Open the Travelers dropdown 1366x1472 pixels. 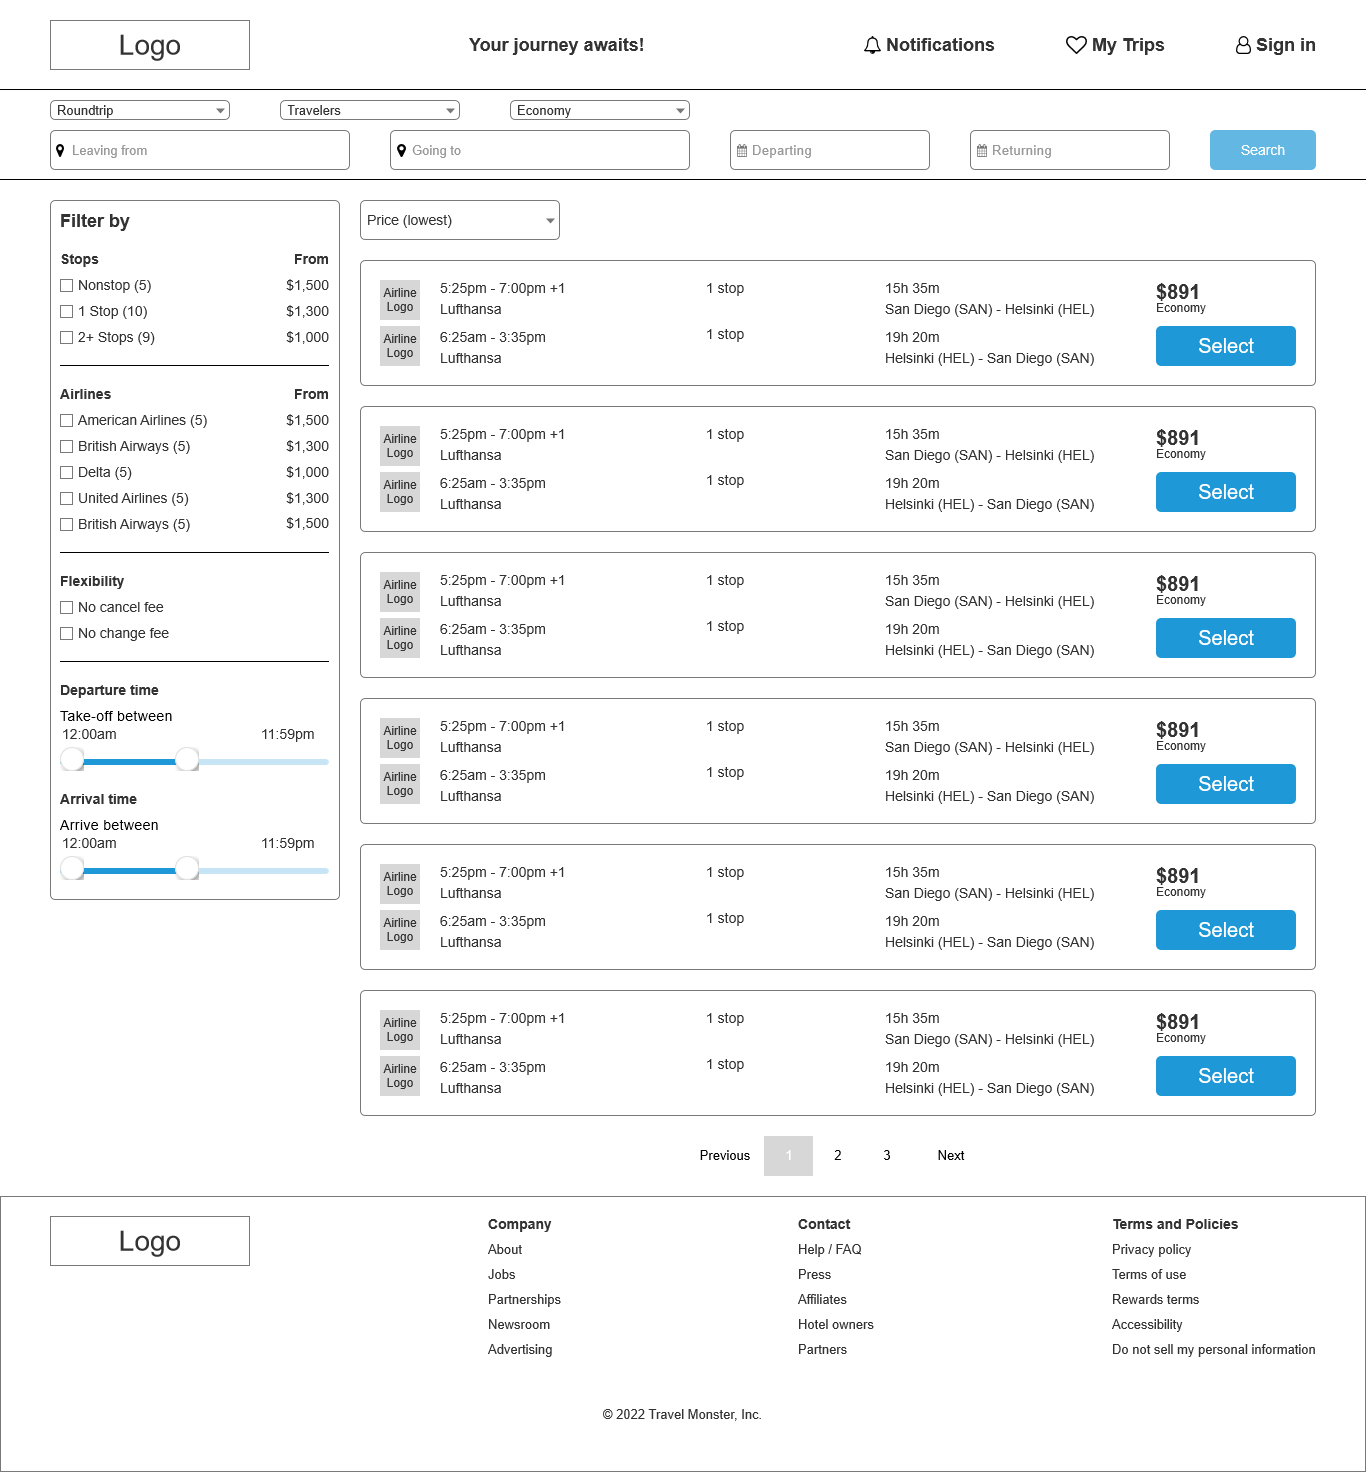point(370,110)
